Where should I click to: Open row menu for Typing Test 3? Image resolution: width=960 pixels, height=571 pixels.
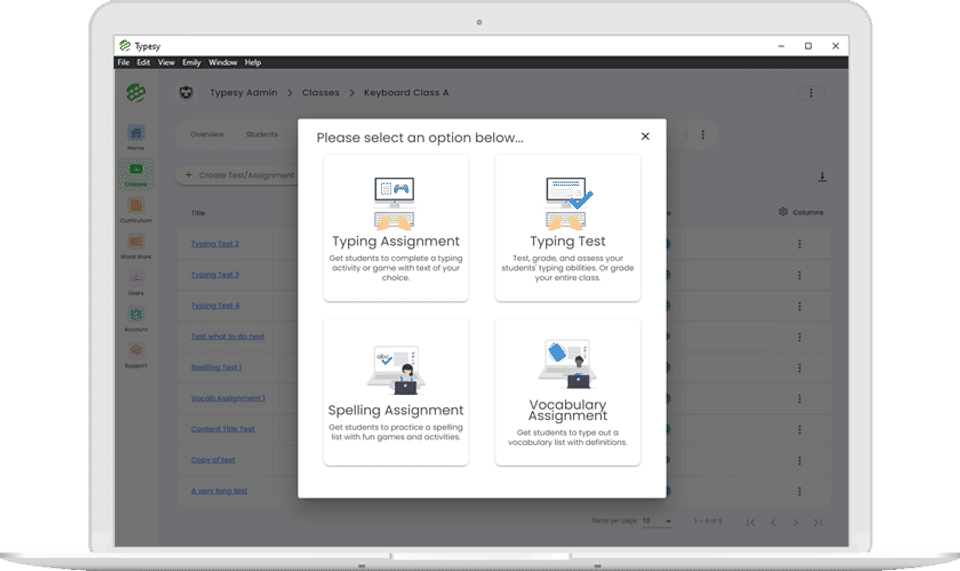(x=799, y=275)
